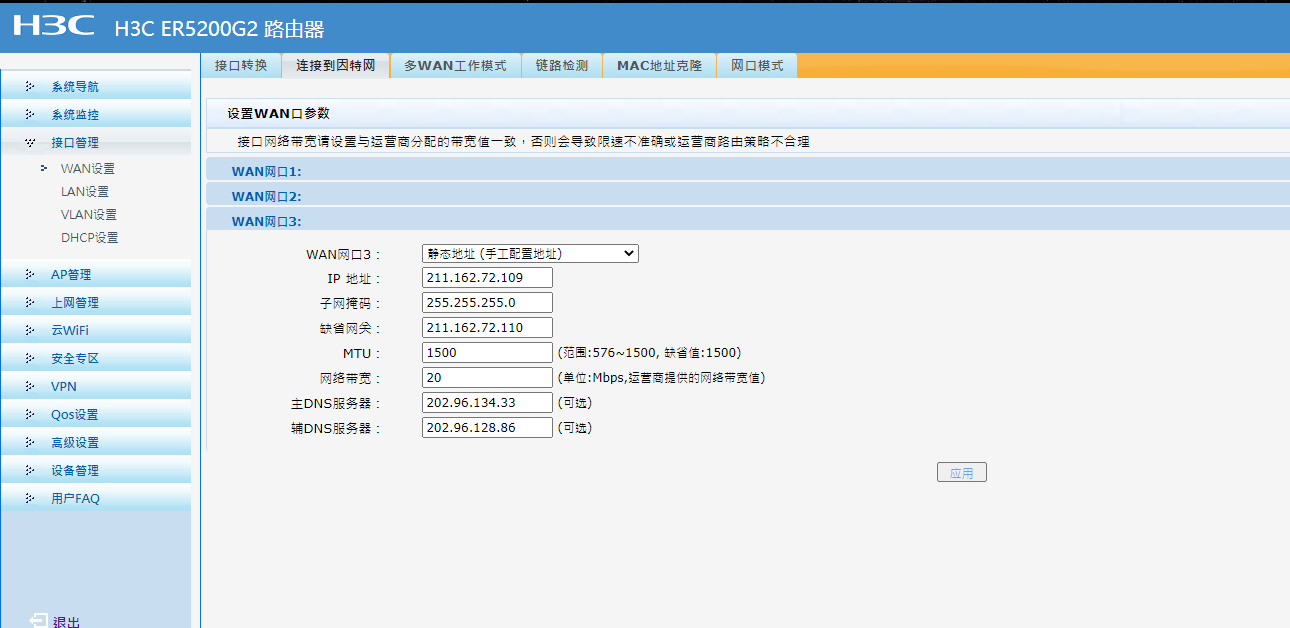Image resolution: width=1290 pixels, height=628 pixels.
Task: Click the Mbps bandwidth unit hint text
Action: (662, 378)
